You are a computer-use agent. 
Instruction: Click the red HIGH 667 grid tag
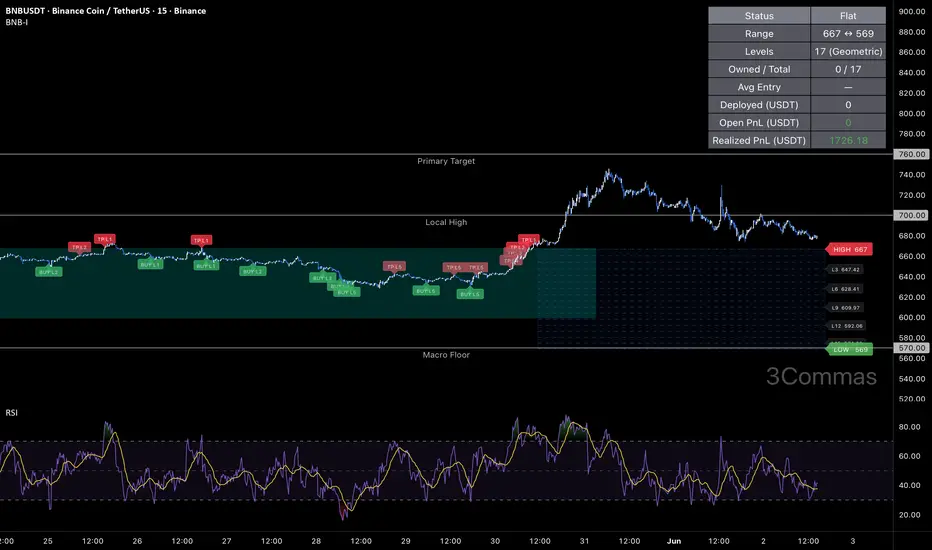[849, 249]
